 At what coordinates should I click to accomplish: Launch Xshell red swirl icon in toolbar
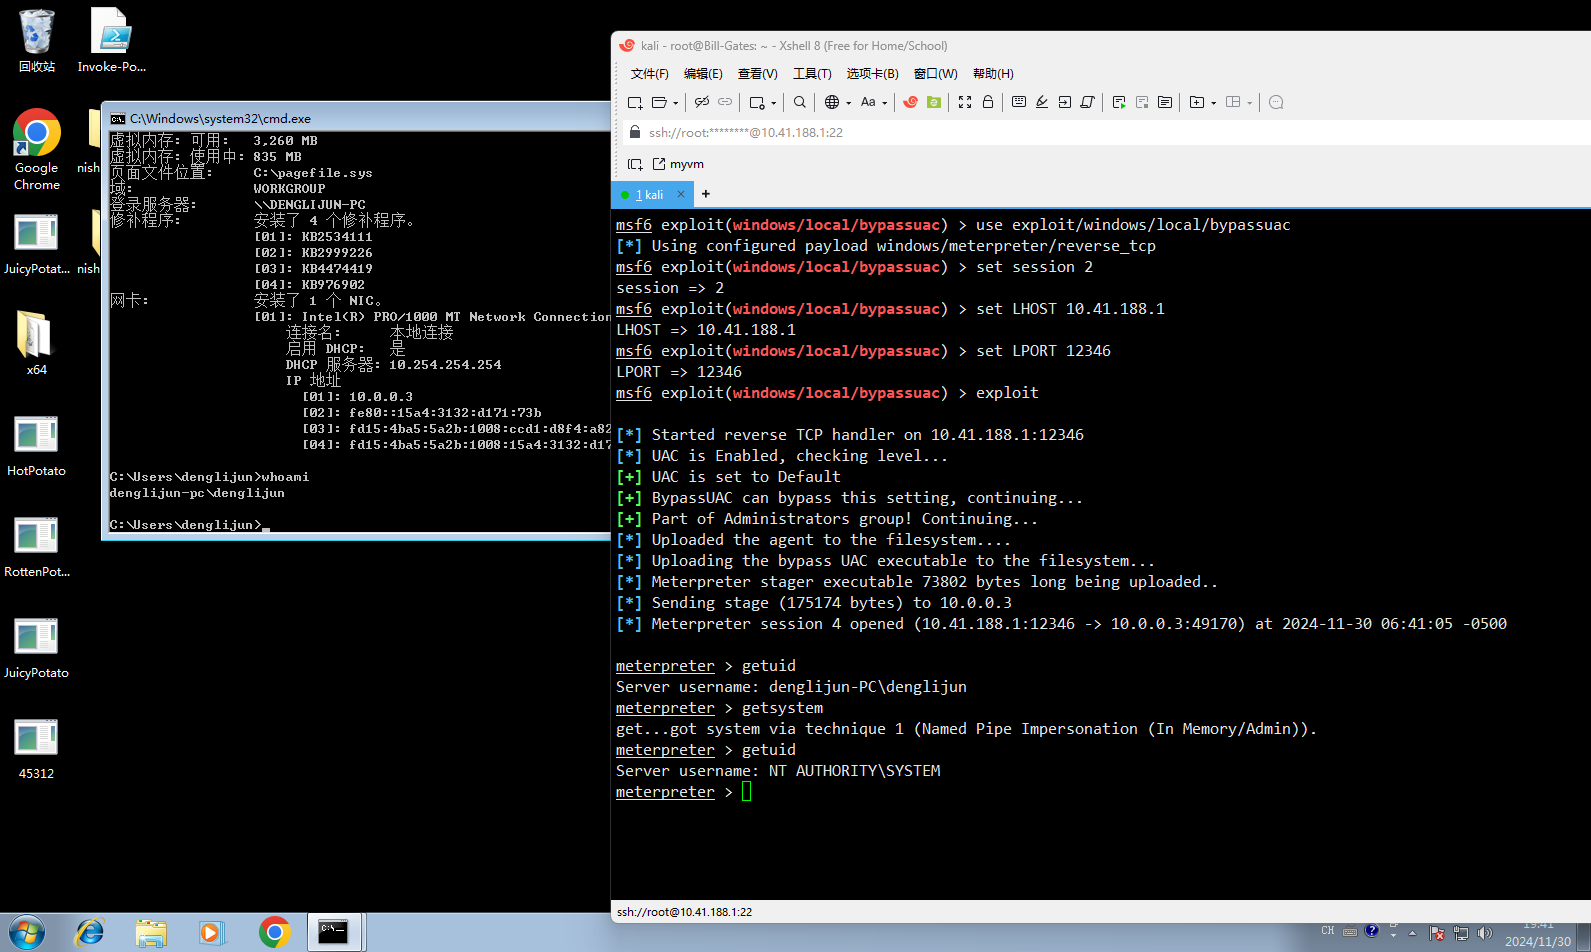[910, 102]
